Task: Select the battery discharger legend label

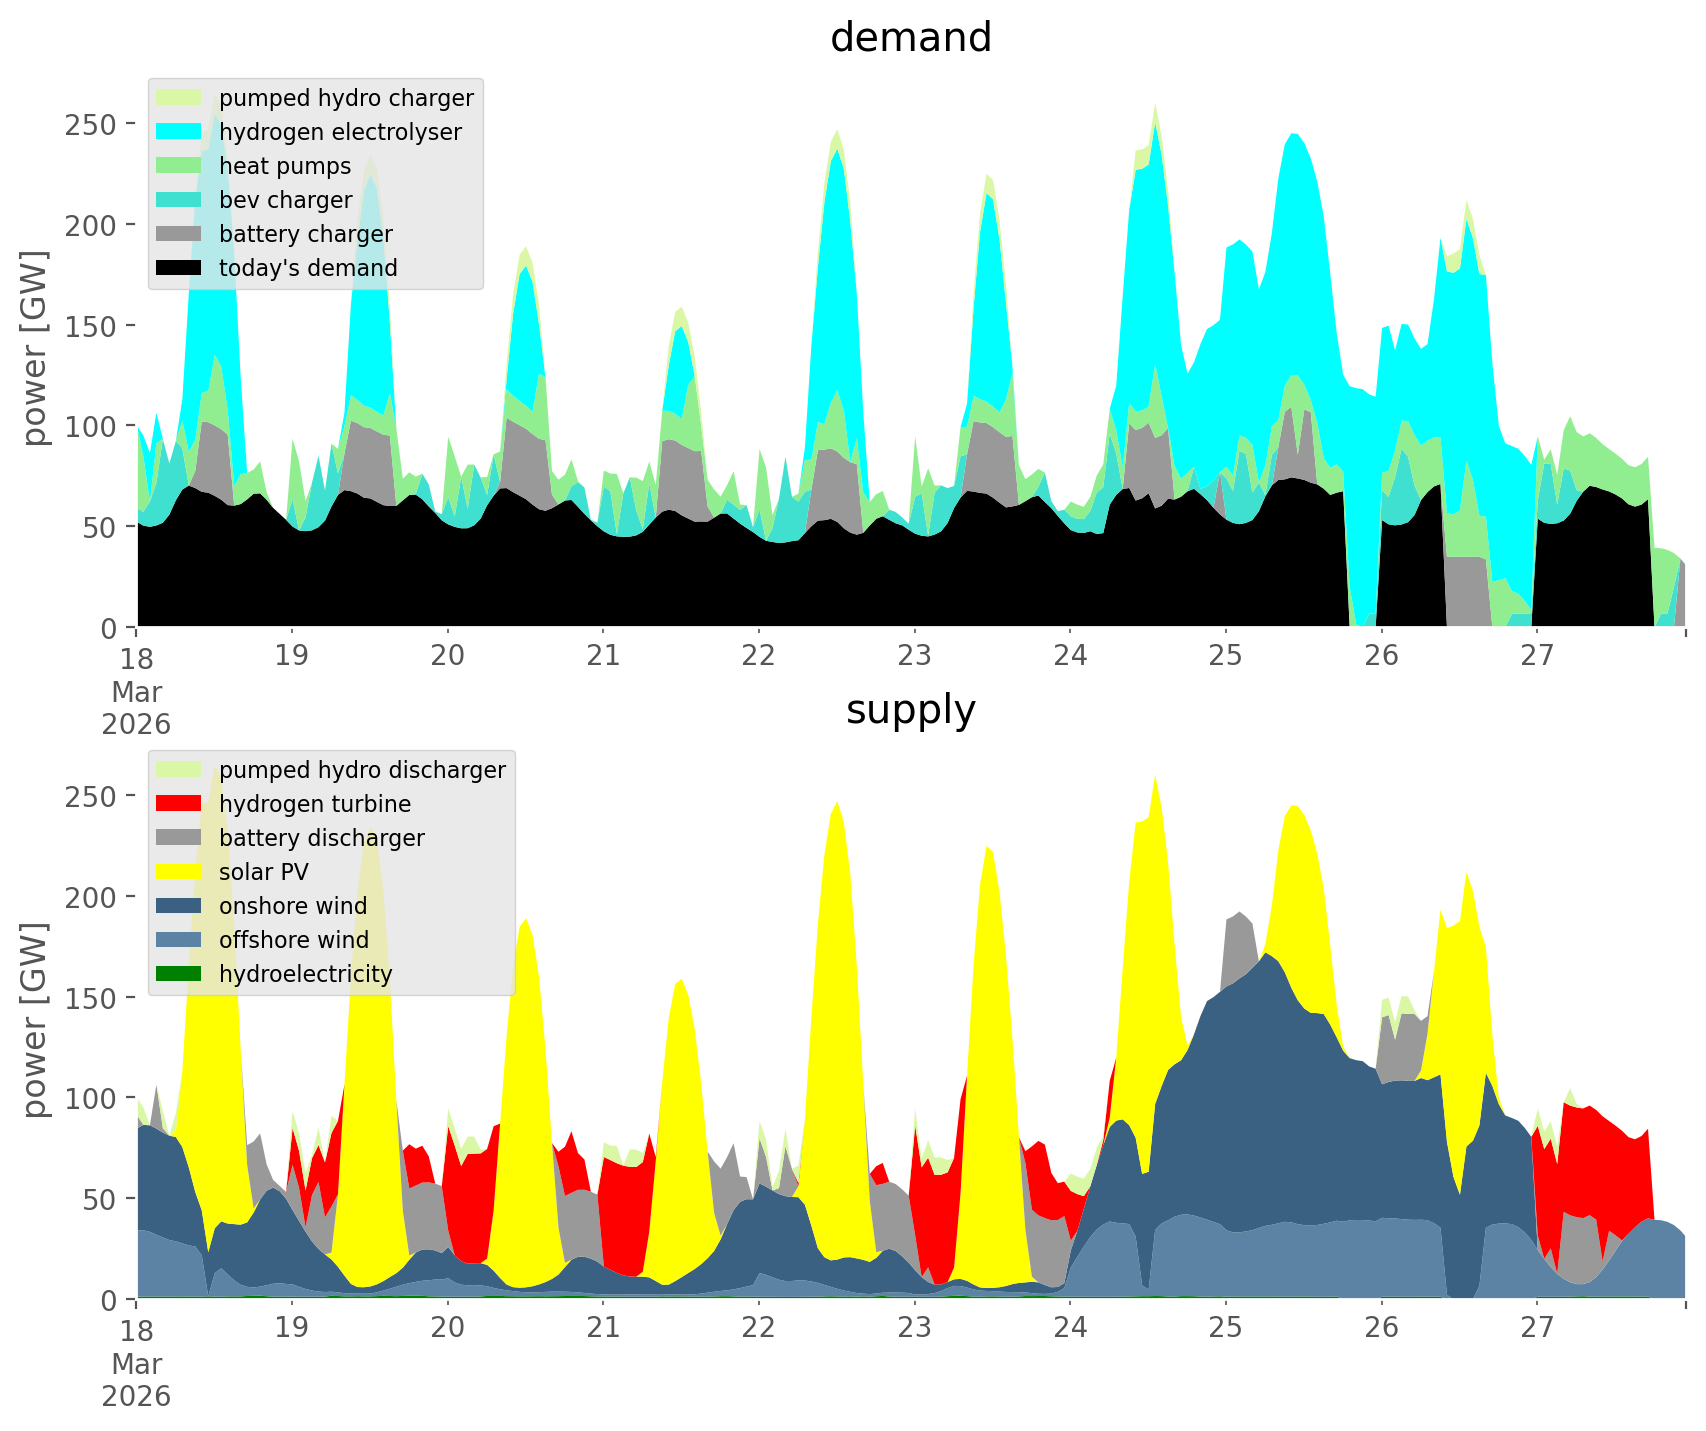Action: pos(321,838)
